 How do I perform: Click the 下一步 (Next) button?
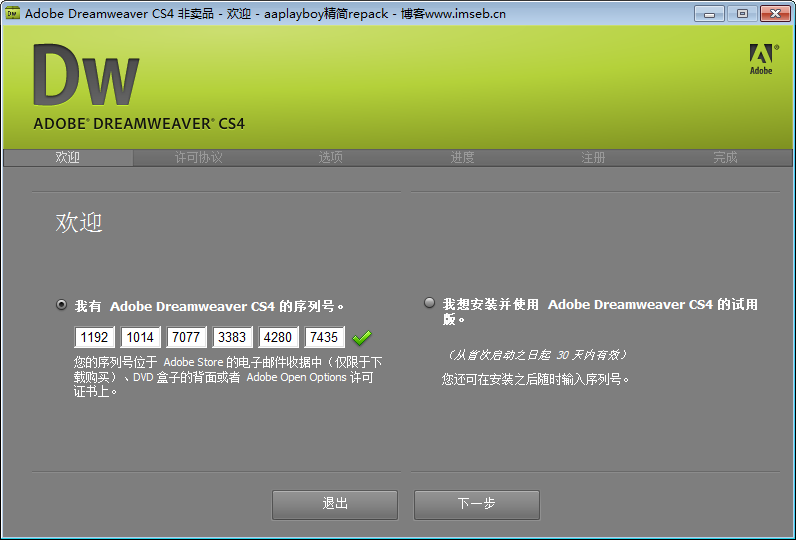click(x=477, y=504)
